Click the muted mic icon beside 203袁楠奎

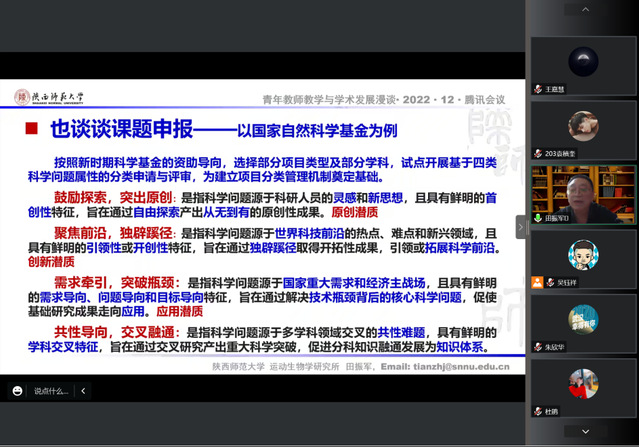click(537, 153)
